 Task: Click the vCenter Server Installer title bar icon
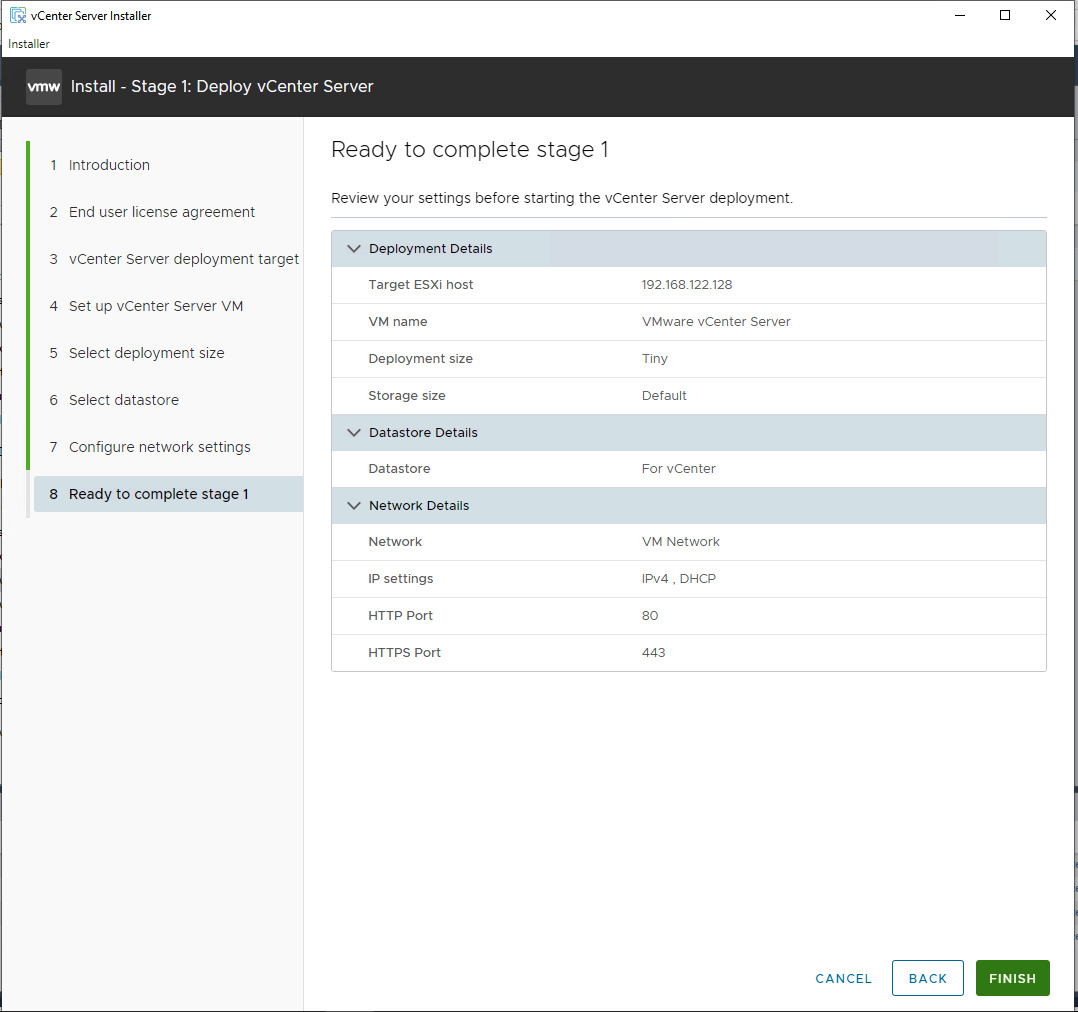[18, 15]
